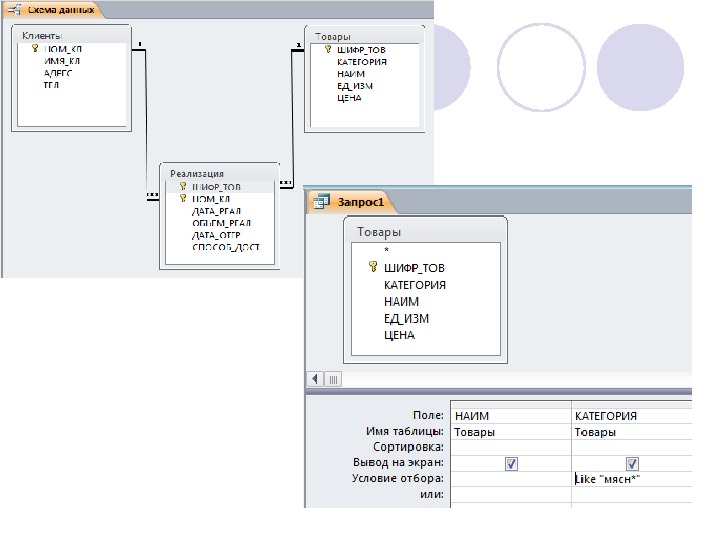This screenshot has height=540, width=720.
Task: Select ДАТА_РЕАЛ field in Реализация
Action: (x=216, y=211)
